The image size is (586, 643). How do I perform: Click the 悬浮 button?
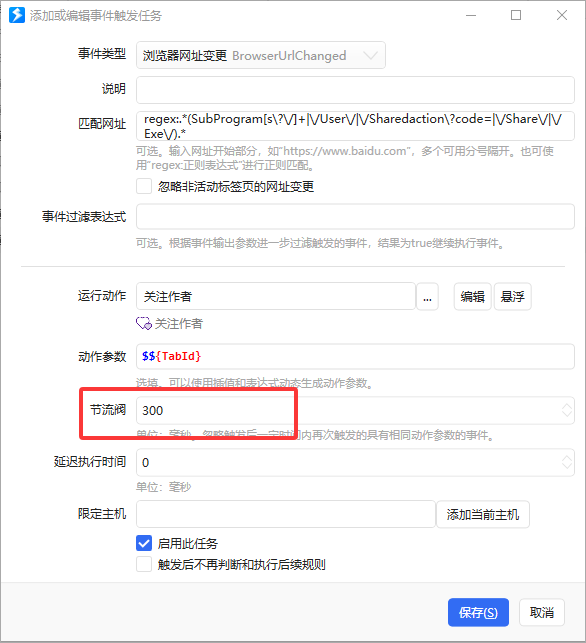pyautogui.click(x=513, y=296)
